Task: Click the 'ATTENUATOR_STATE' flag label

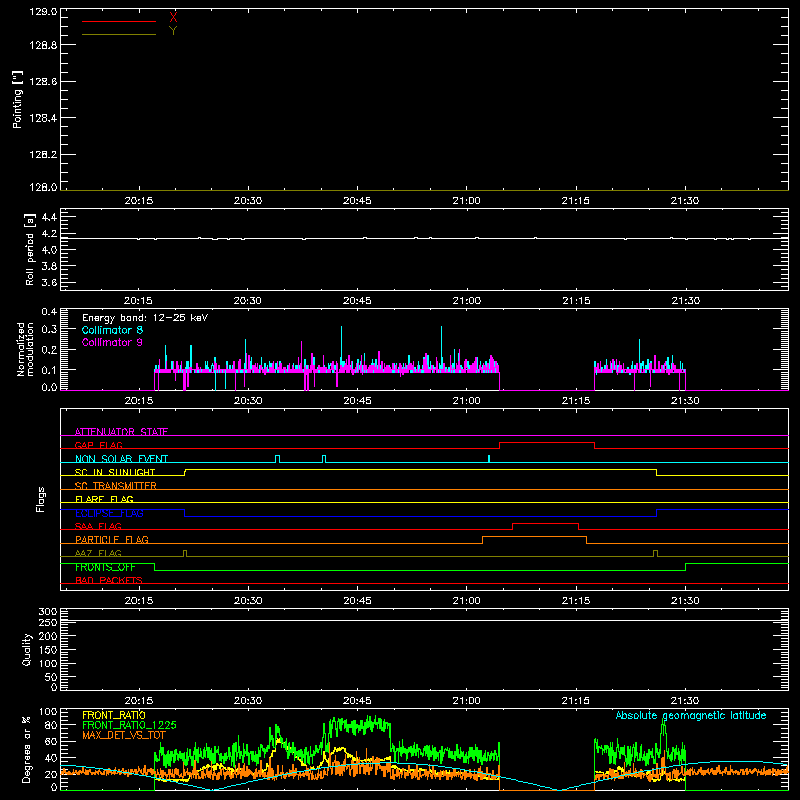Action: point(121,432)
